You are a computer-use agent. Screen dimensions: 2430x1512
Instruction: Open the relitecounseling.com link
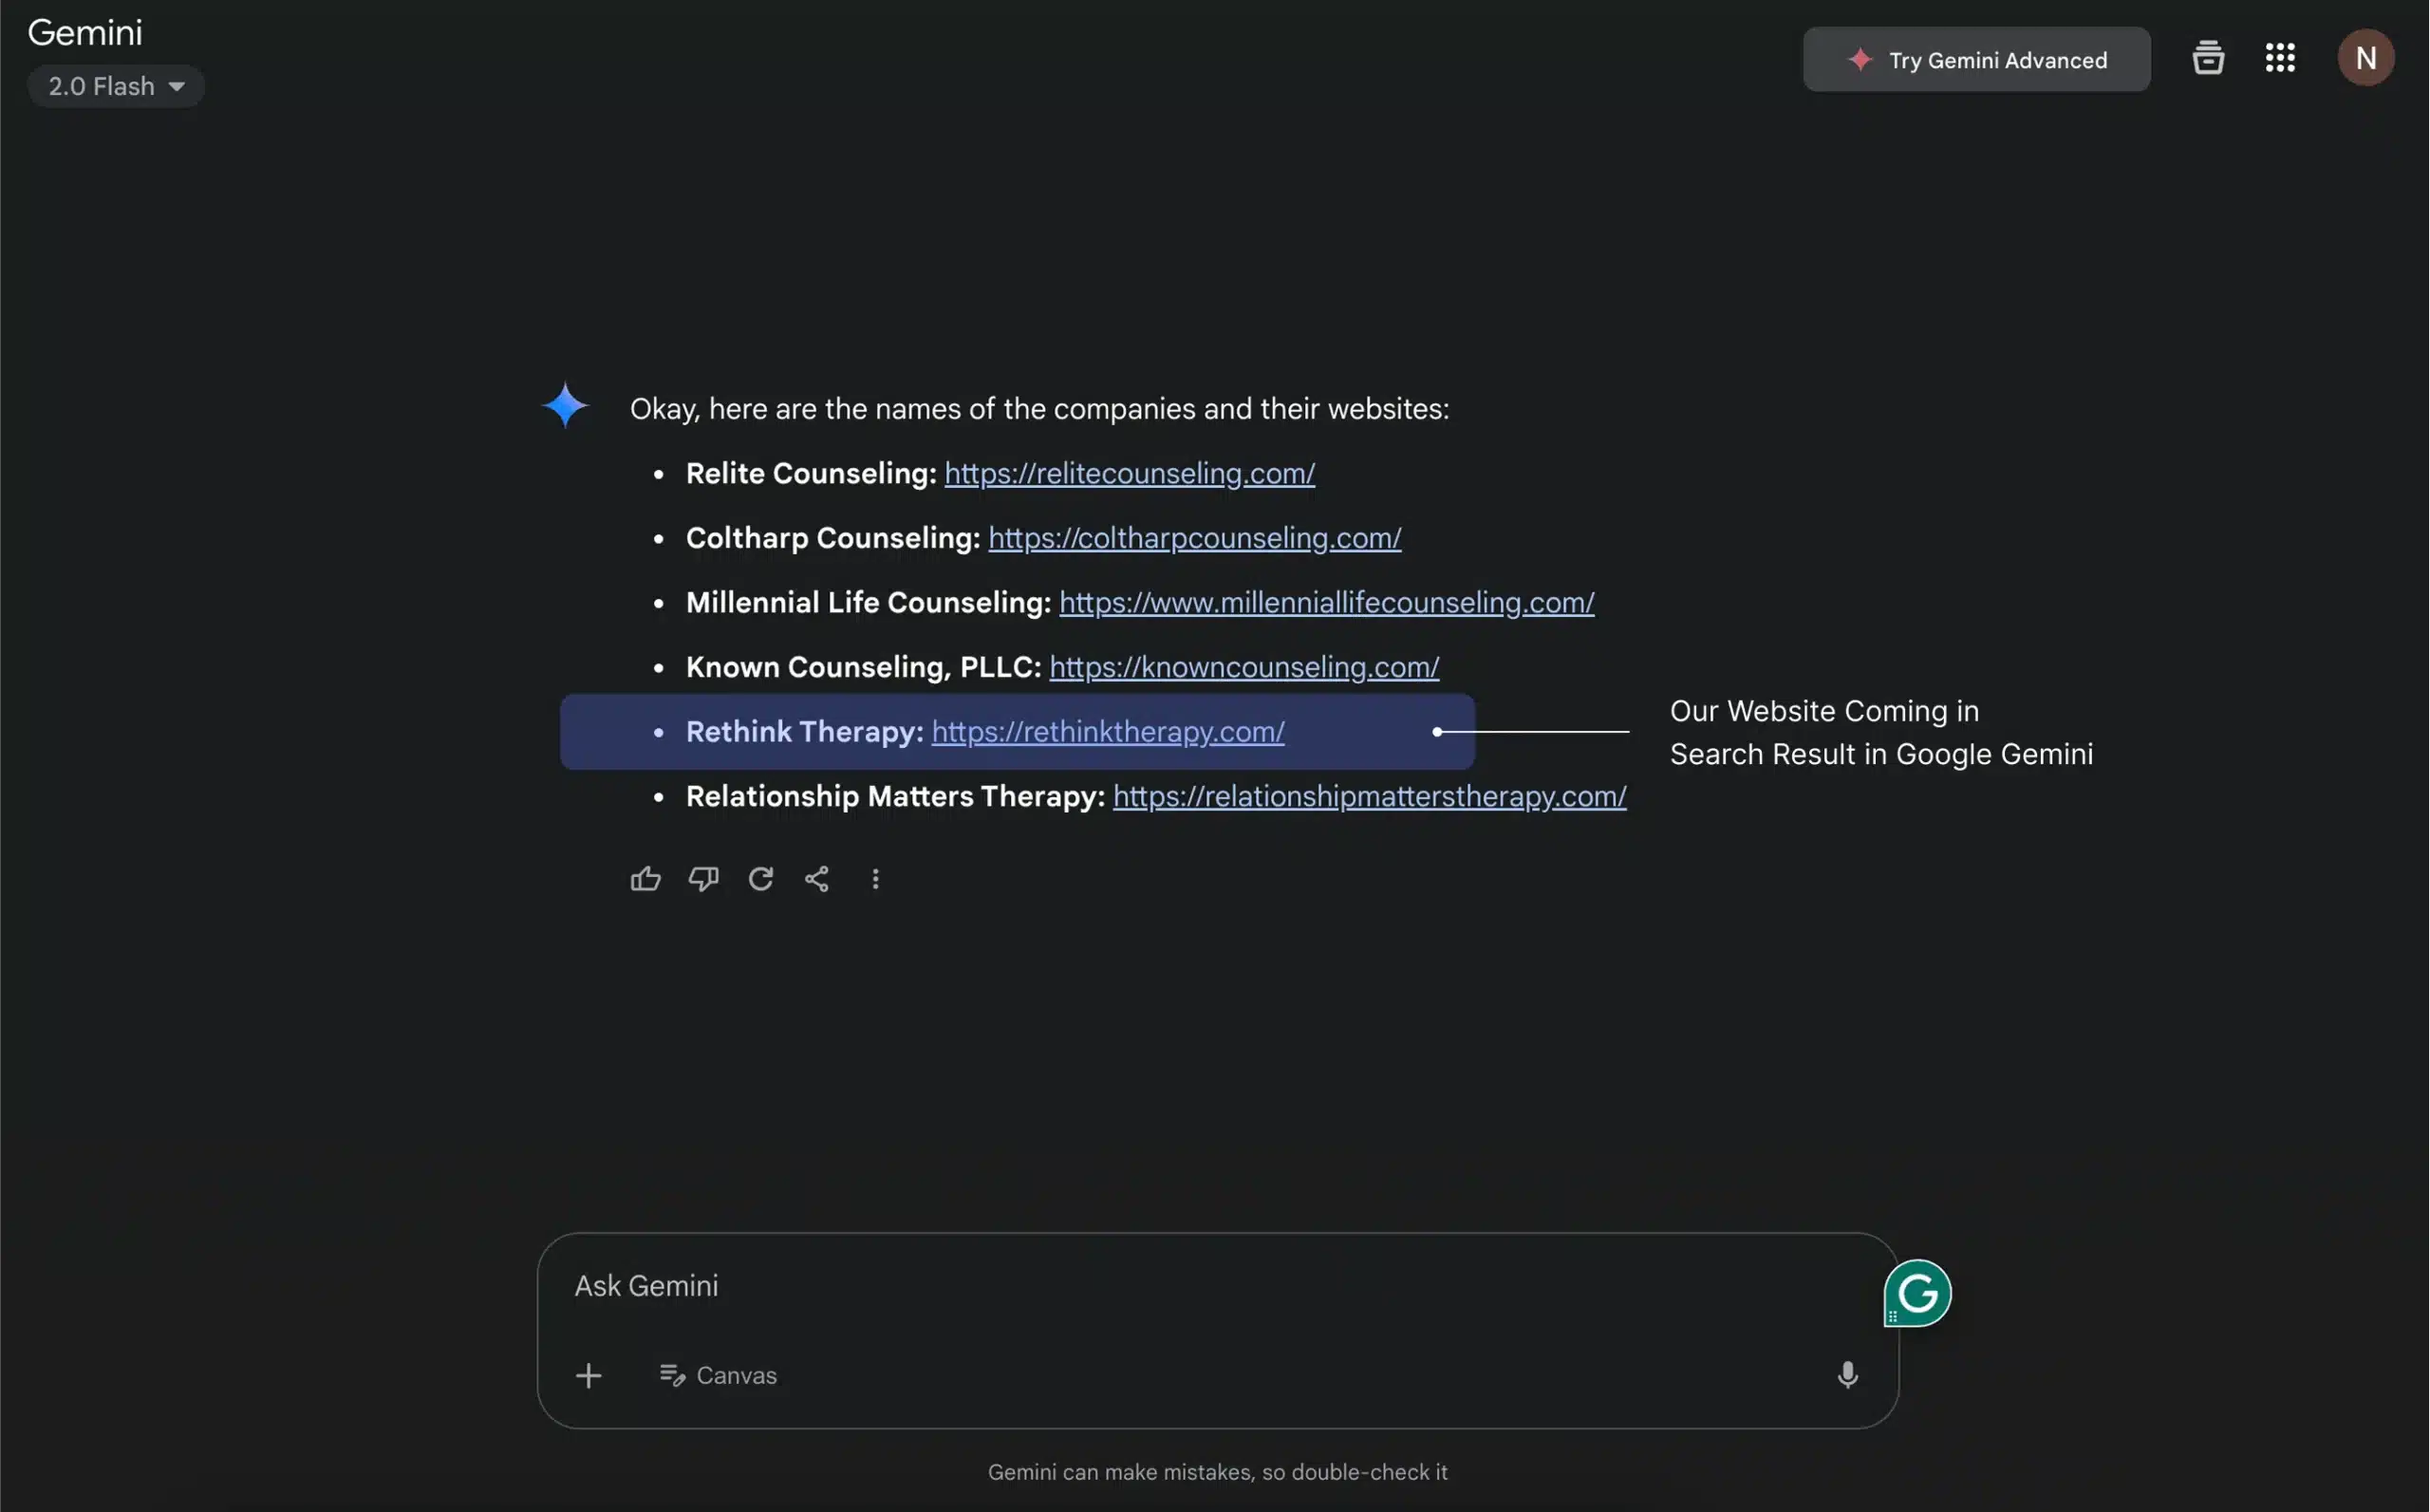point(1129,473)
